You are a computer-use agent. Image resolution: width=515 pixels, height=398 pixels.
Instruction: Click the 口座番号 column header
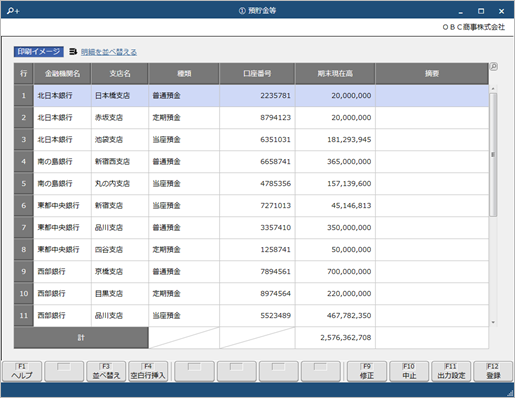(257, 74)
